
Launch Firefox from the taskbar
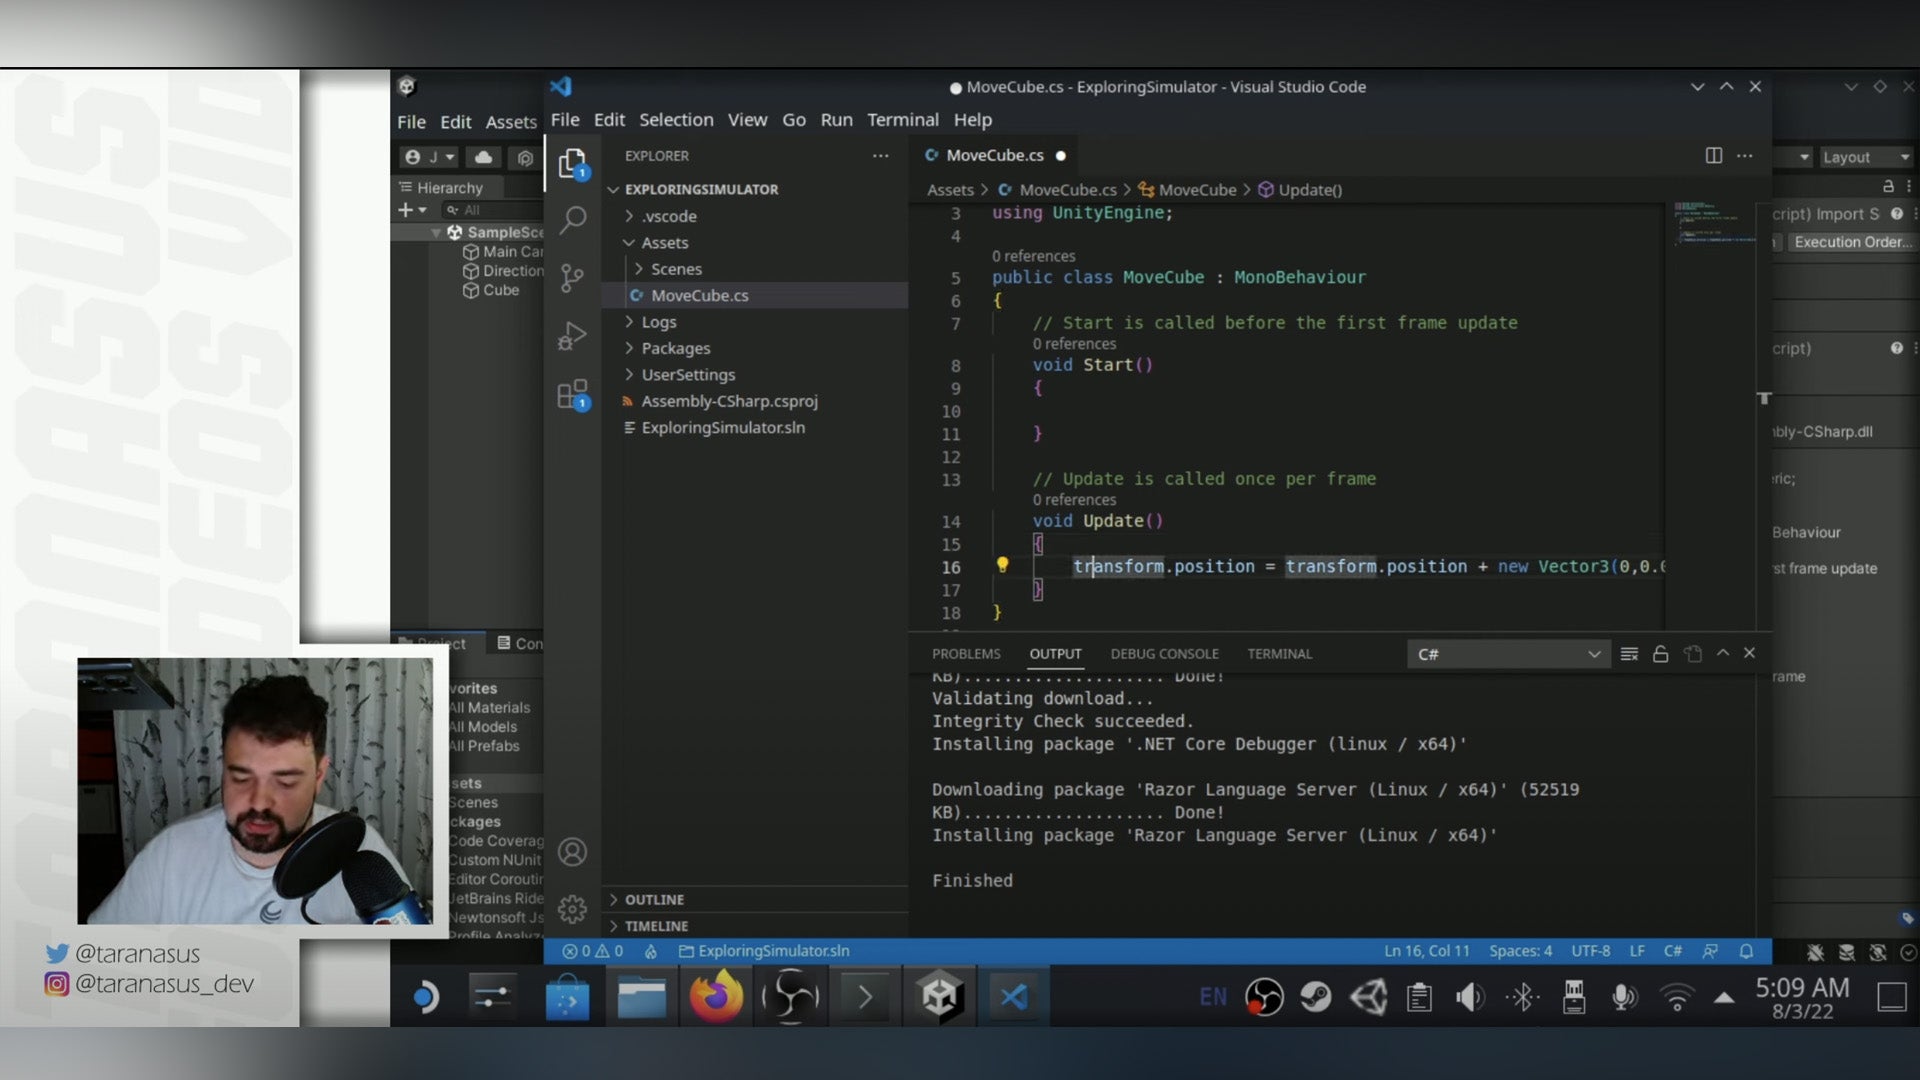click(716, 997)
